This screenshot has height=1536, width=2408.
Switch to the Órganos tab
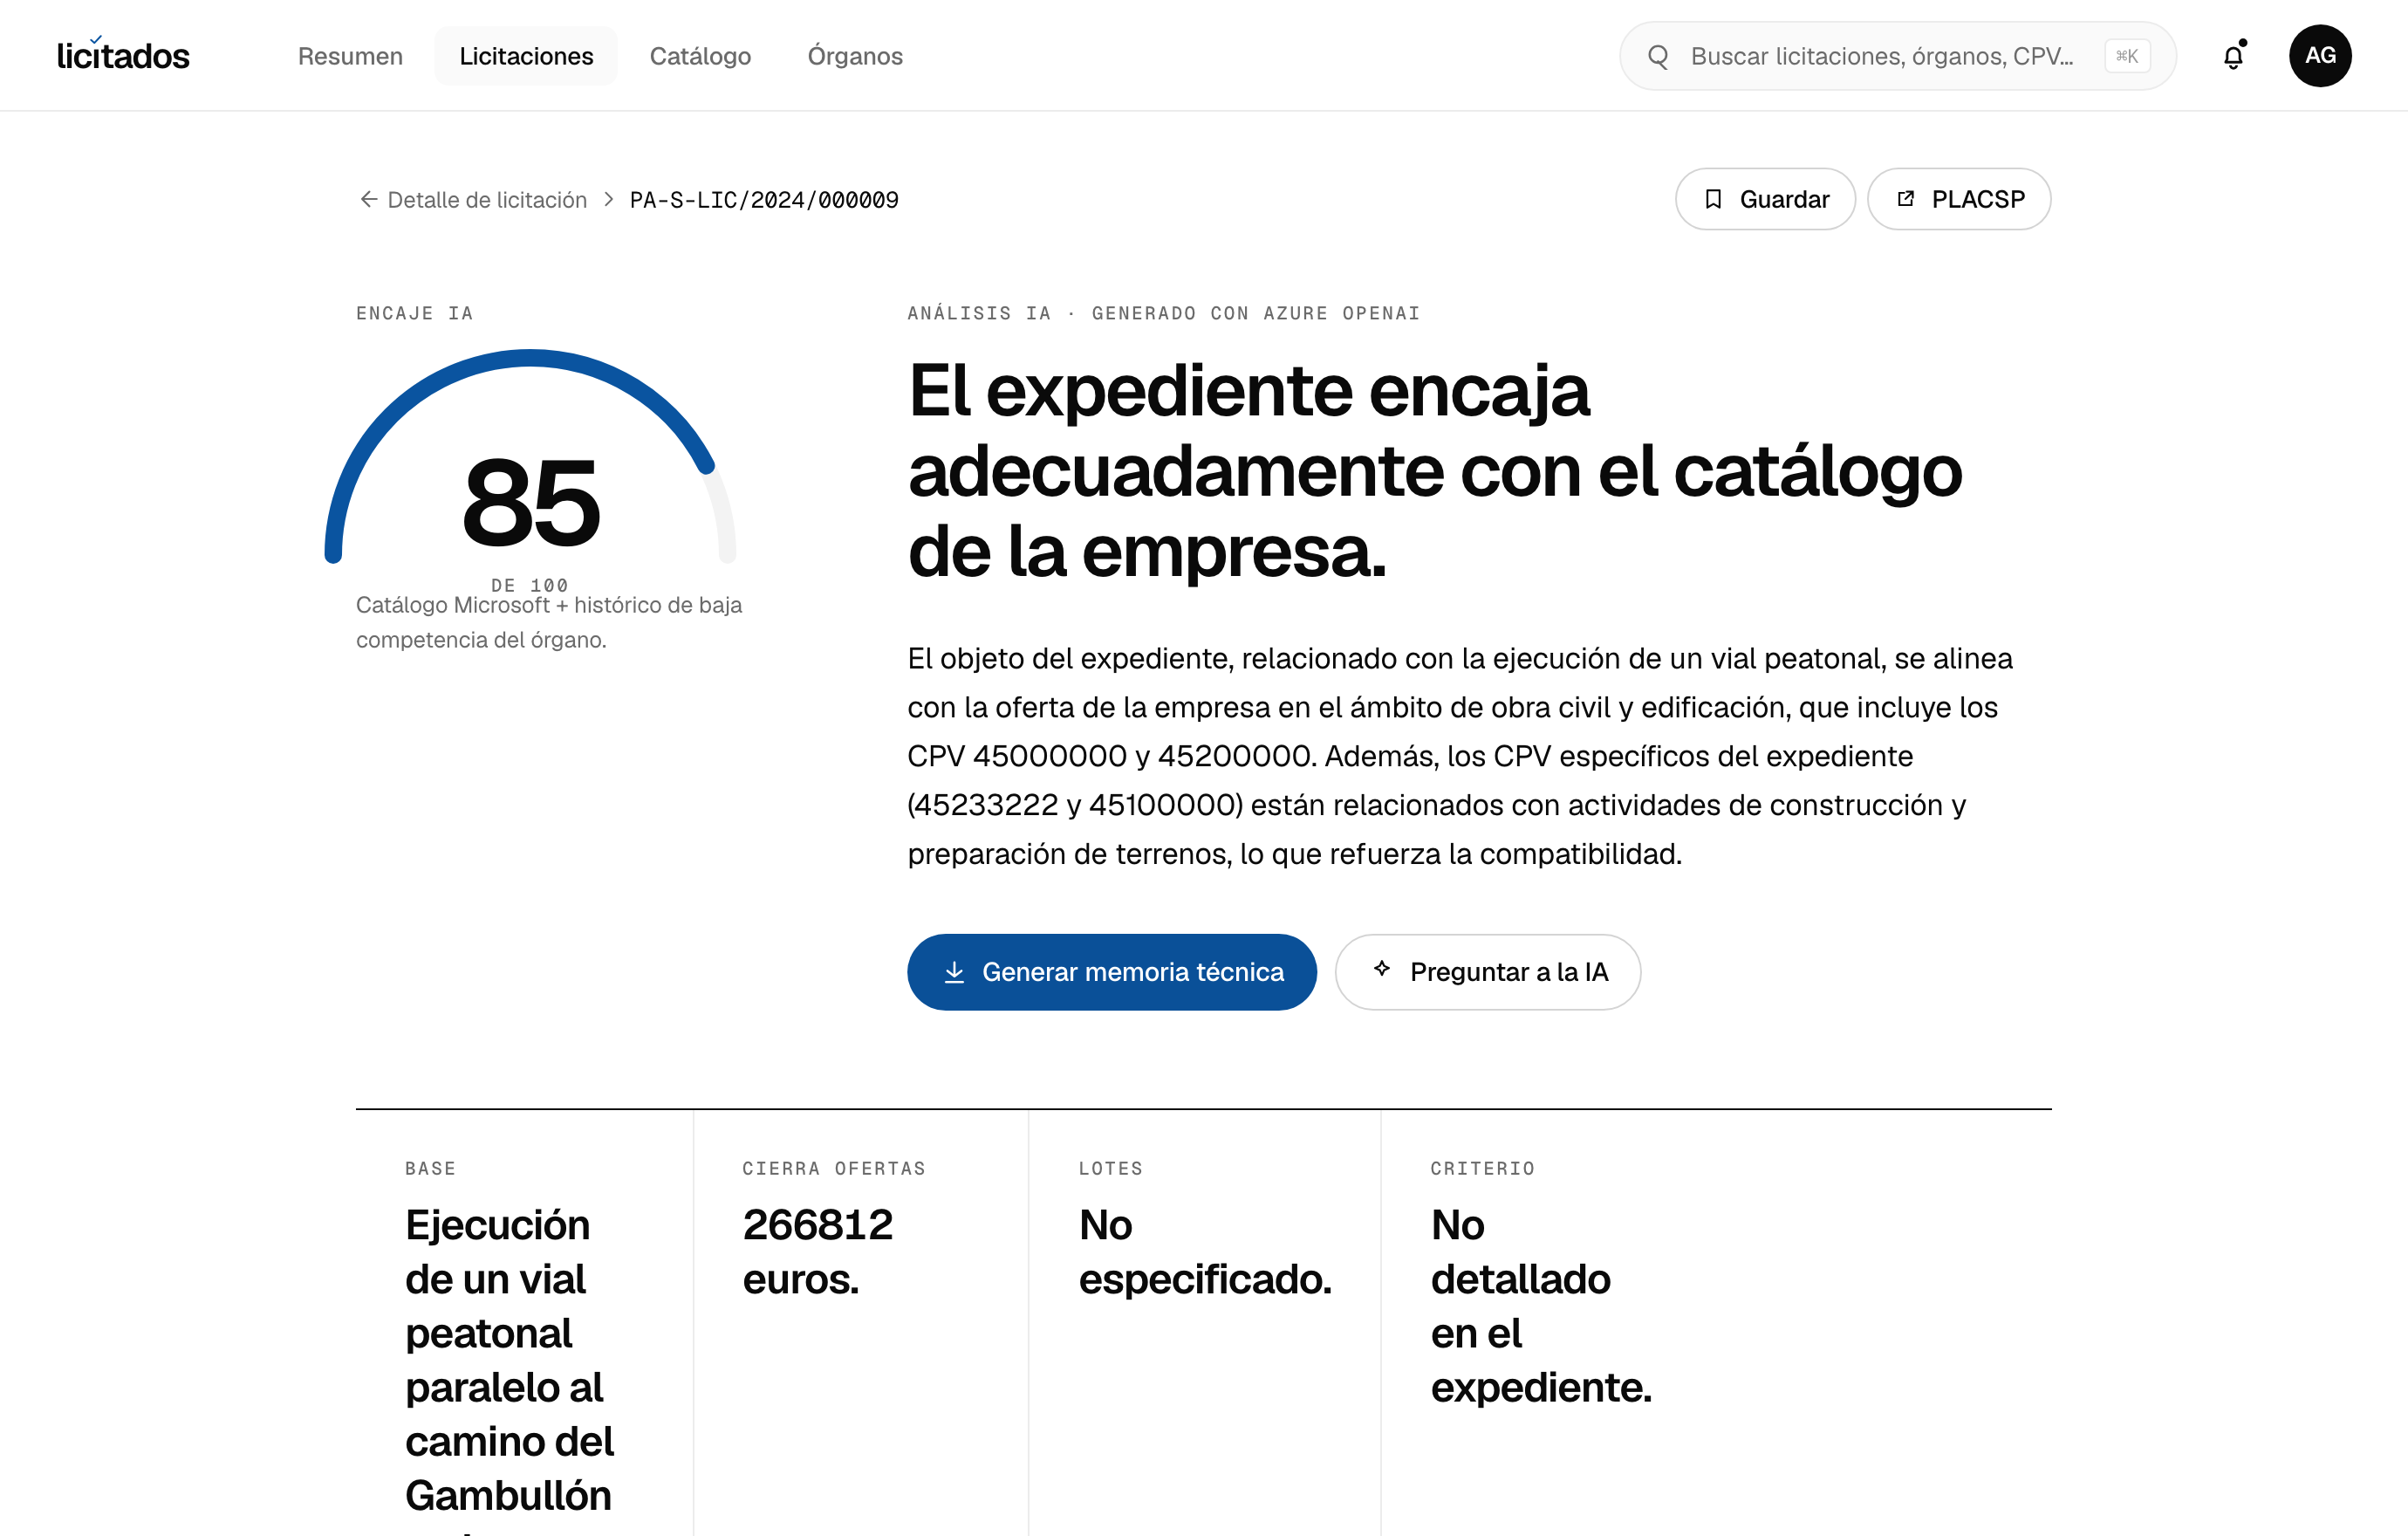point(855,56)
